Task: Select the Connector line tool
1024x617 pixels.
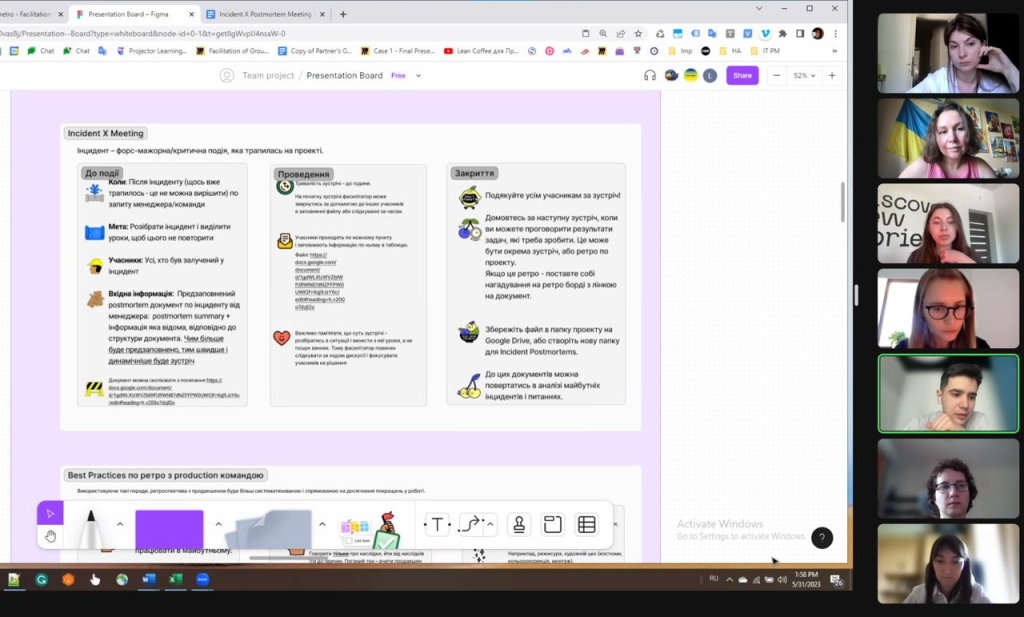Action: point(470,524)
